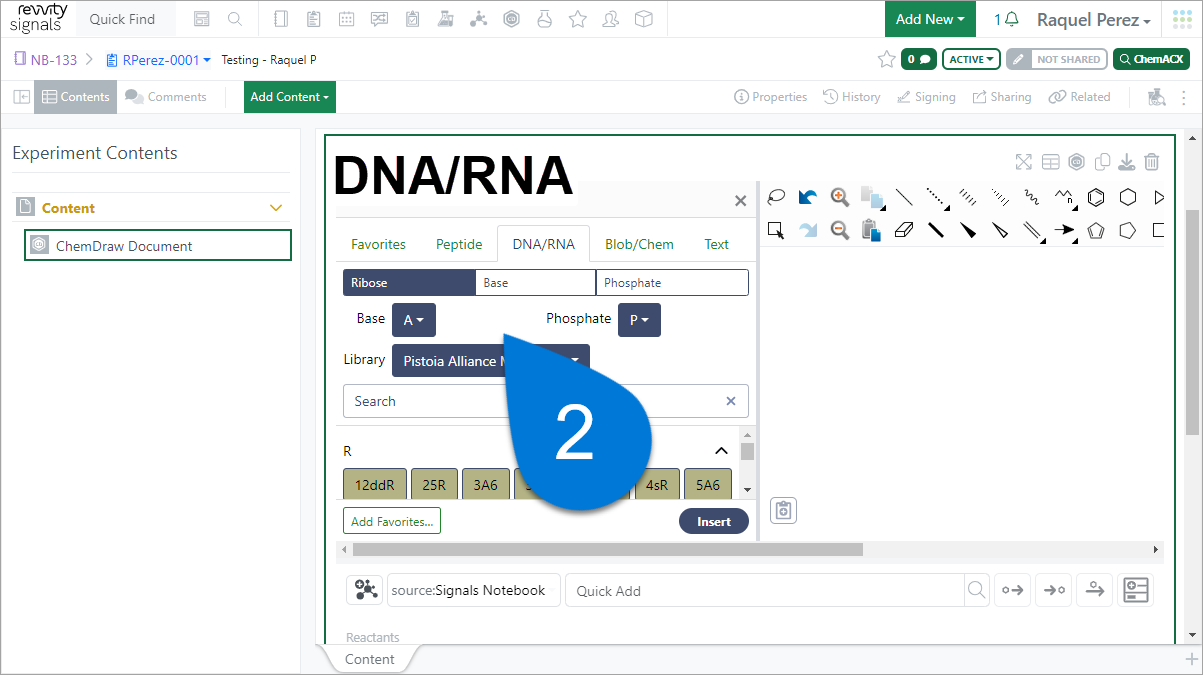Select the double bond tool
Screen dimensions: 1203x675
(x=1032, y=230)
